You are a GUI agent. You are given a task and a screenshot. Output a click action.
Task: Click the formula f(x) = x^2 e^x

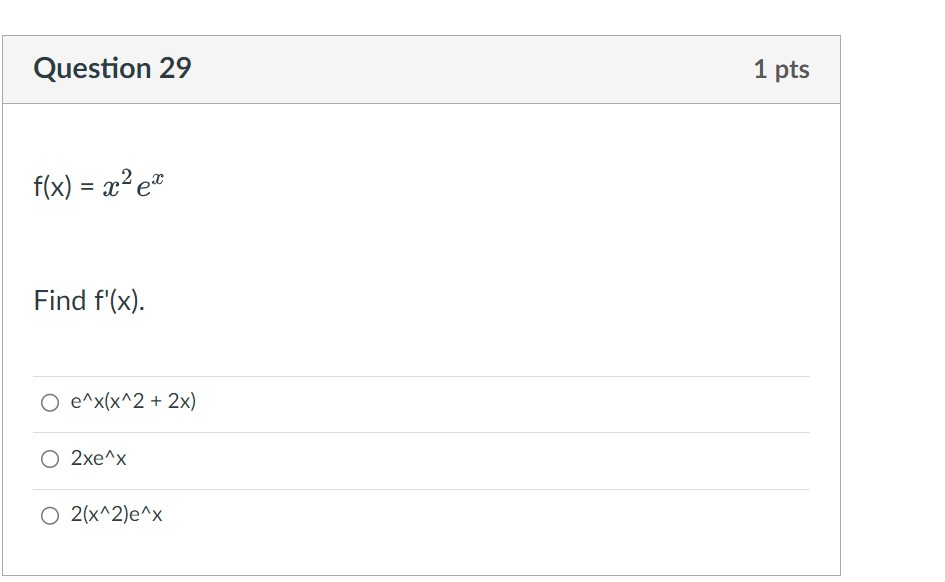pos(100,185)
